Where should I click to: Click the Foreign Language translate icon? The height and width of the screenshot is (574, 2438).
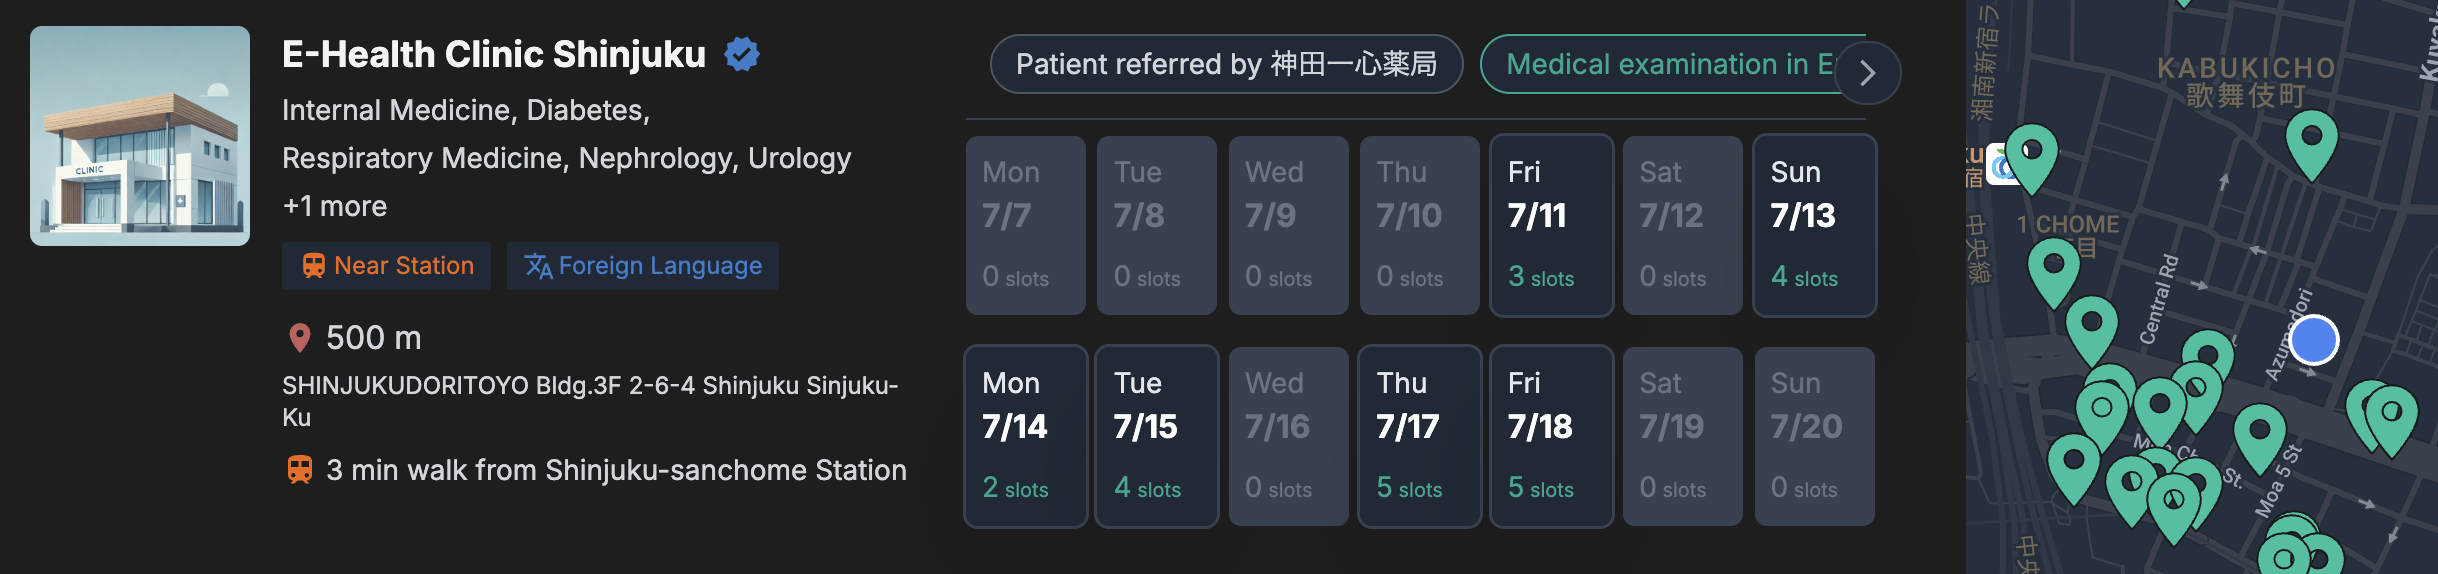pos(538,266)
